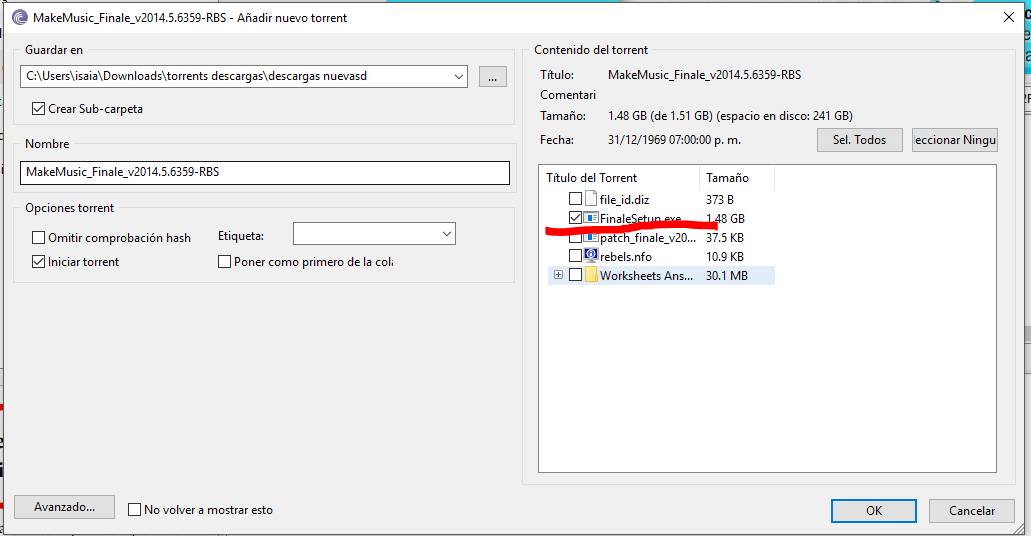The width and height of the screenshot is (1031, 536).
Task: Uncheck the FinaleSetup.exe checkbox
Action: coord(575,218)
